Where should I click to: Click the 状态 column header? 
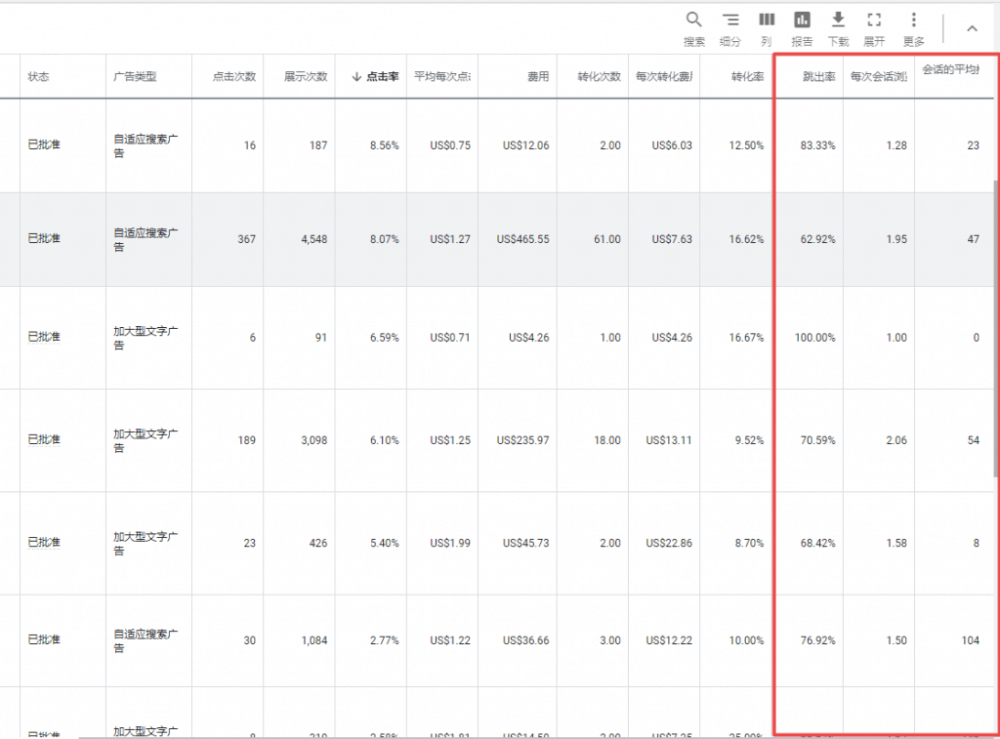(39, 77)
